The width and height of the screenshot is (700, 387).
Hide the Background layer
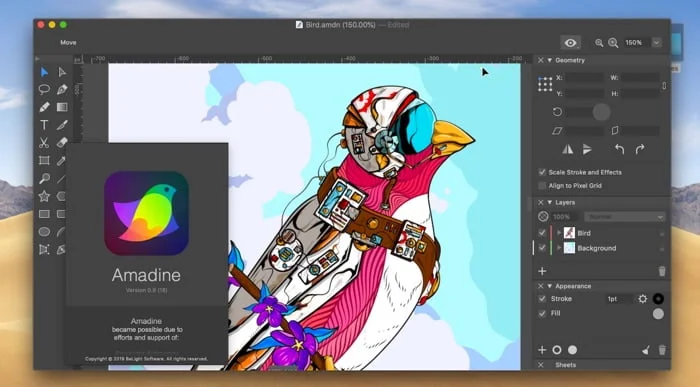[x=542, y=248]
